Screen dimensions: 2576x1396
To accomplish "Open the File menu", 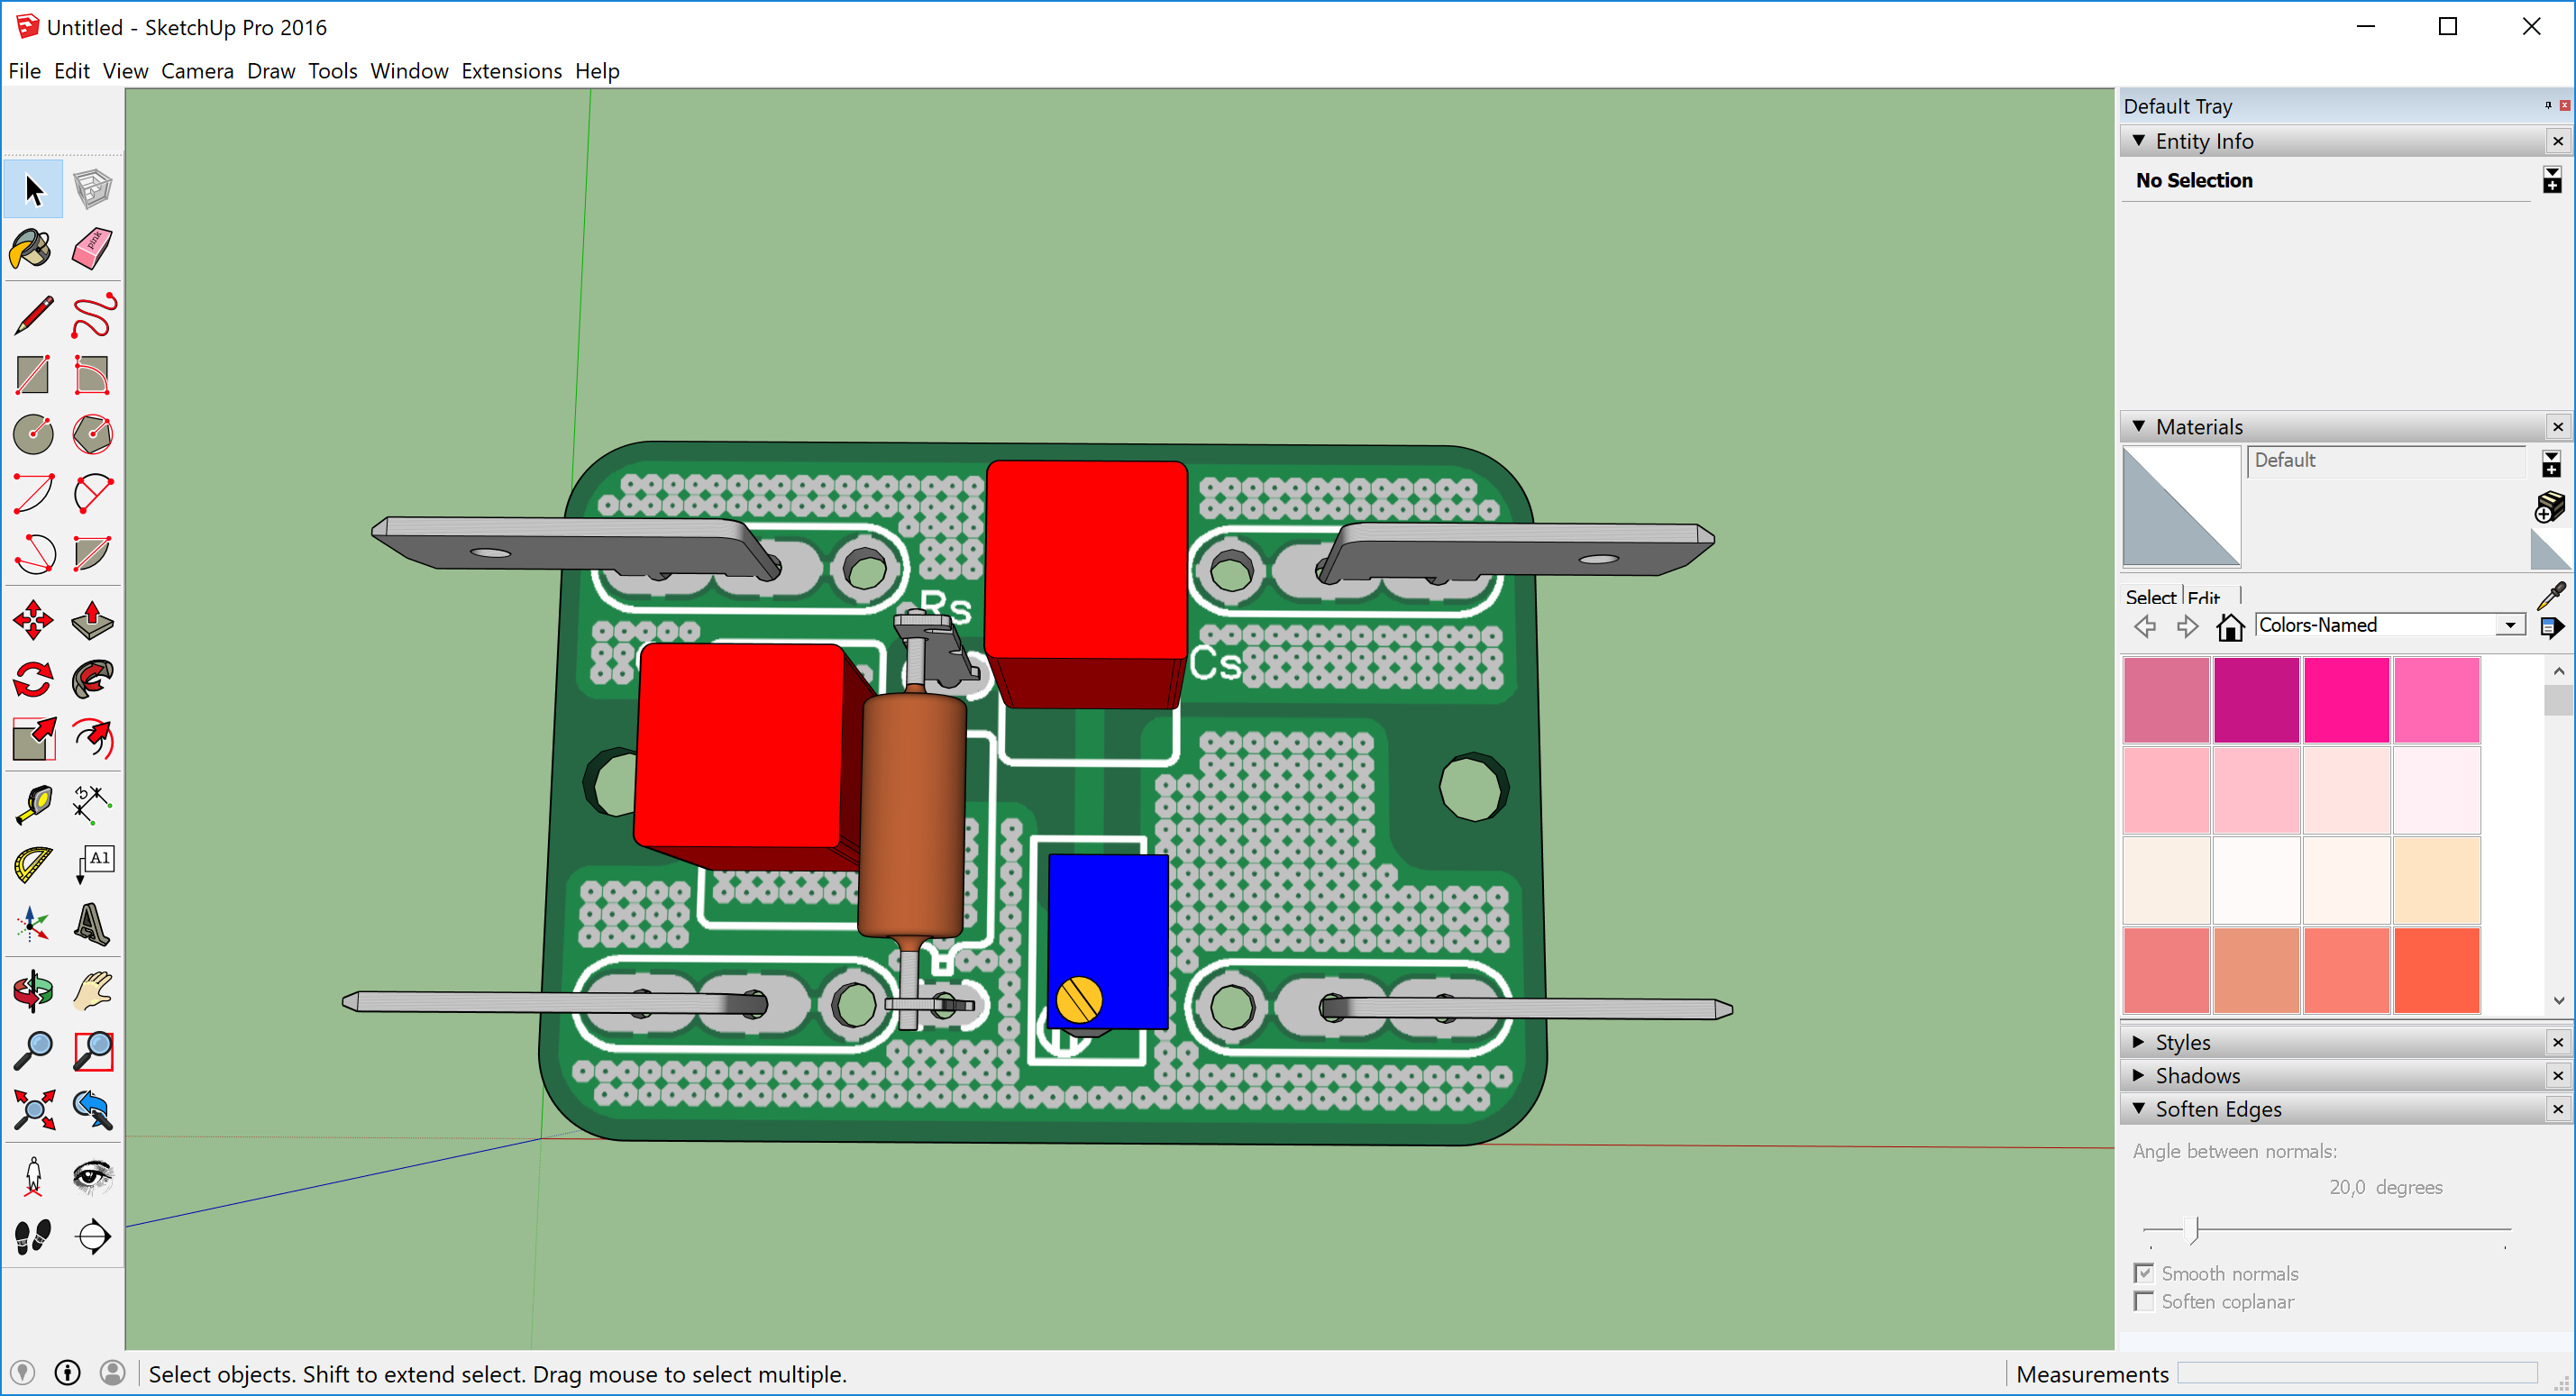I will click(x=24, y=71).
